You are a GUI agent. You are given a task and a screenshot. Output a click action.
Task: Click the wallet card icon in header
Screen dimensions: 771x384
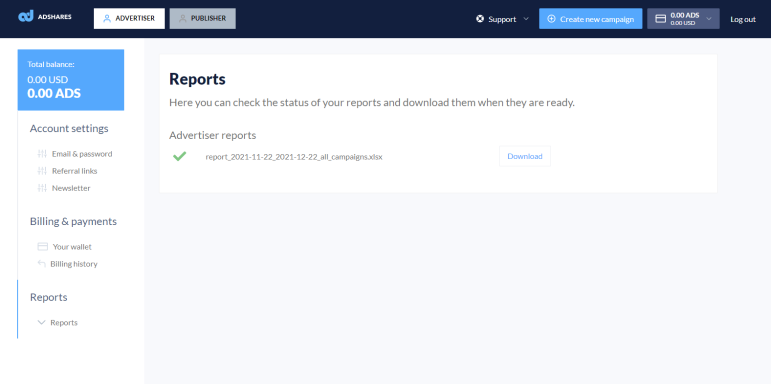tap(661, 19)
